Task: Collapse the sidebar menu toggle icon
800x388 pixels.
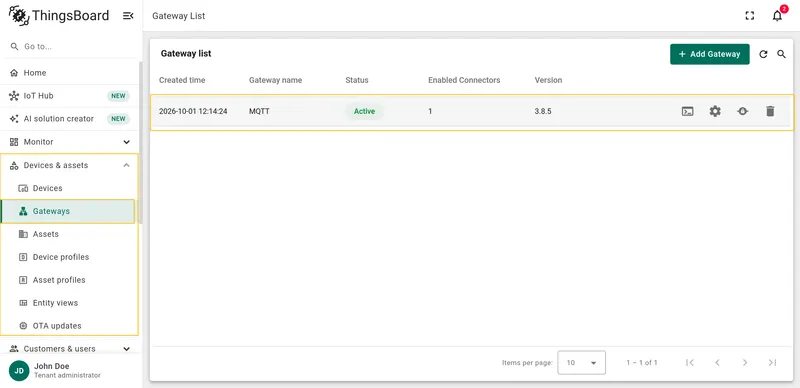Action: 128,16
